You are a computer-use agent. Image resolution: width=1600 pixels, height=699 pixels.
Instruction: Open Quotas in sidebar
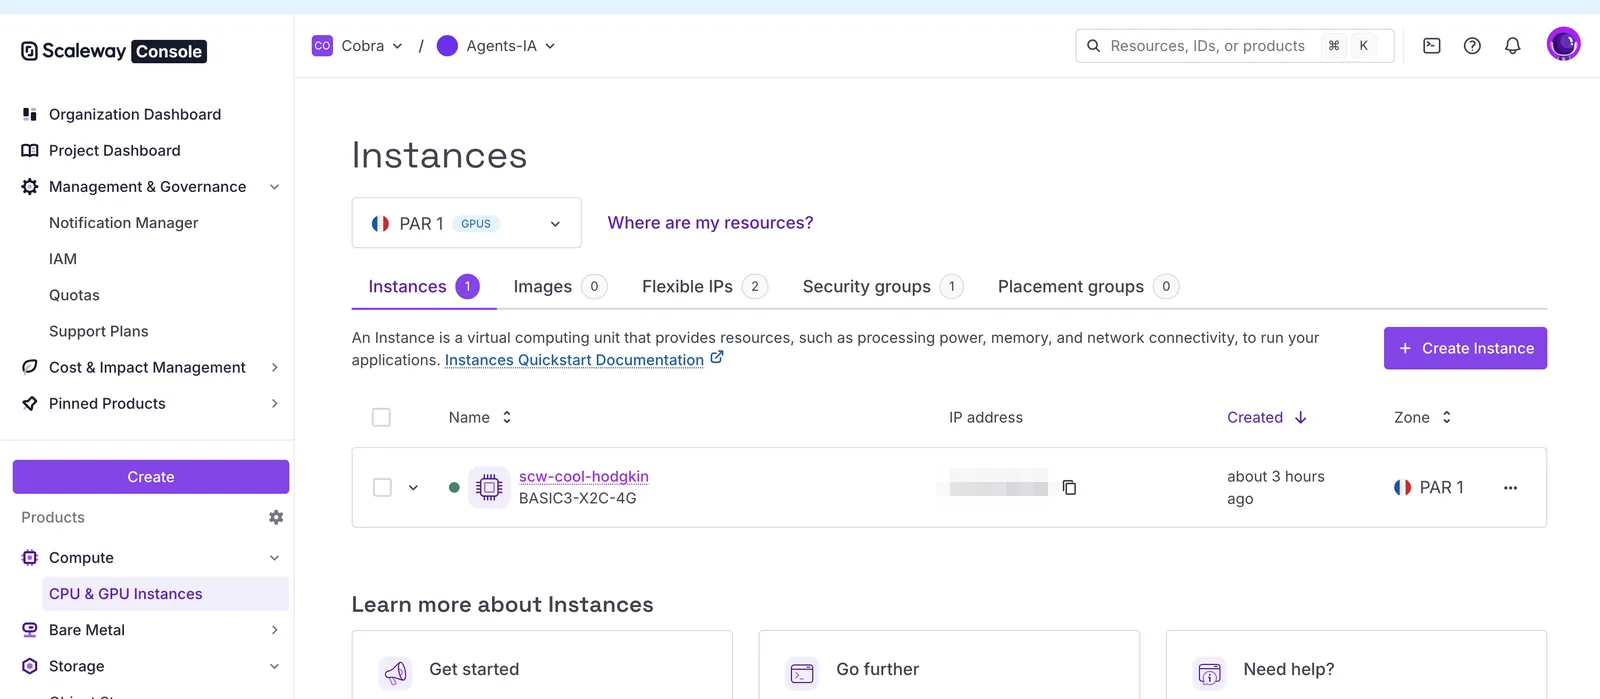coord(74,295)
